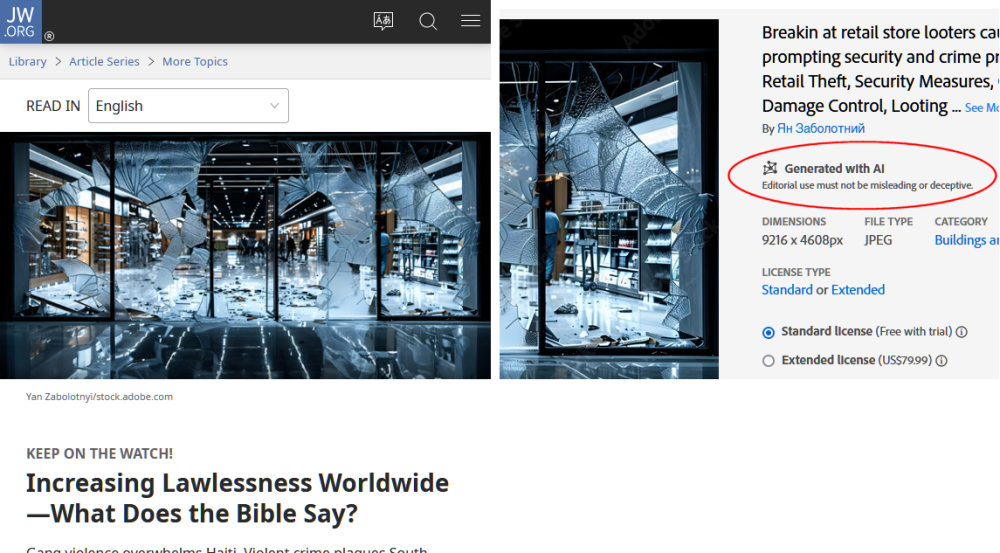The width and height of the screenshot is (1000, 553).
Task: Open the READ IN English dropdown
Action: pyautogui.click(x=188, y=106)
